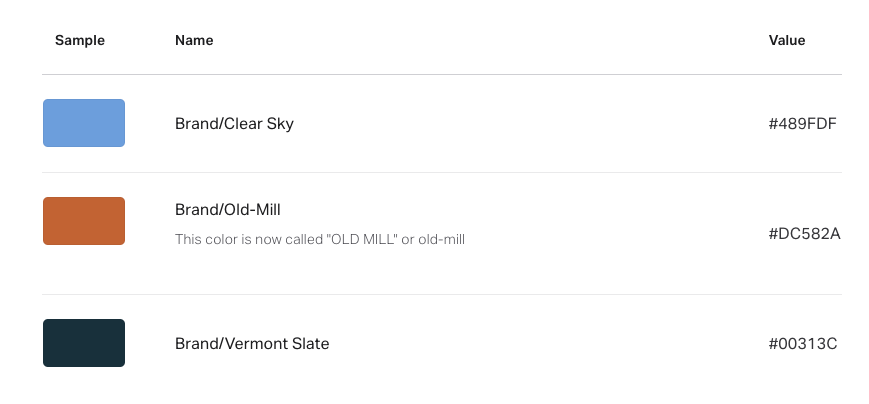
Task: Click the Value column header
Action: pyautogui.click(x=787, y=41)
